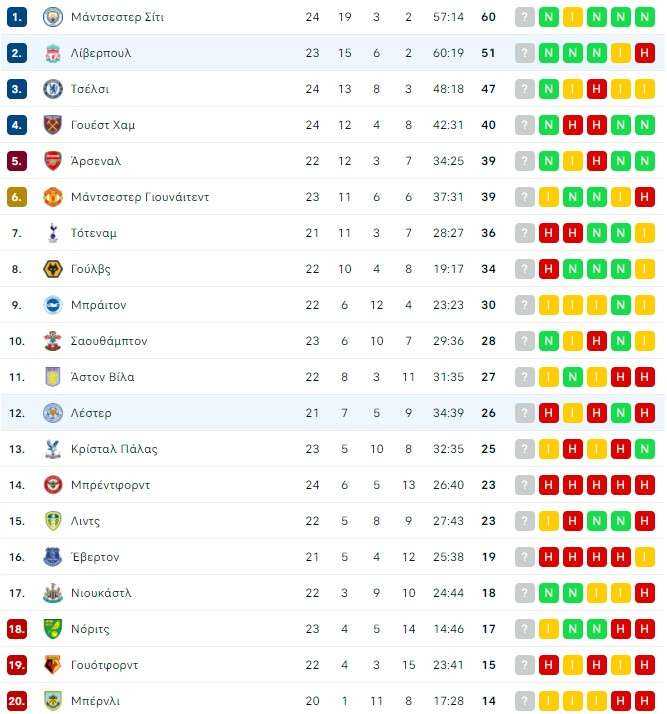
Task: Select the Tottenham cockerel crest
Action: pyautogui.click(x=52, y=233)
